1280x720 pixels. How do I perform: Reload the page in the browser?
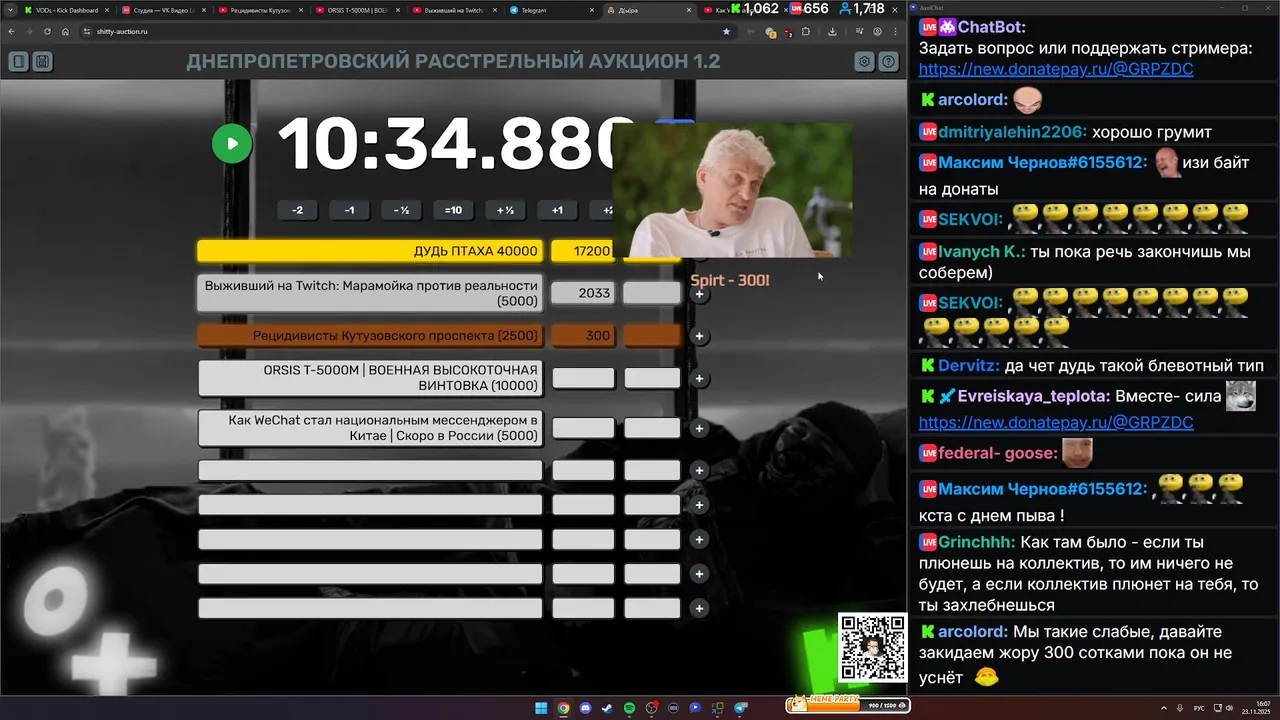click(x=47, y=32)
